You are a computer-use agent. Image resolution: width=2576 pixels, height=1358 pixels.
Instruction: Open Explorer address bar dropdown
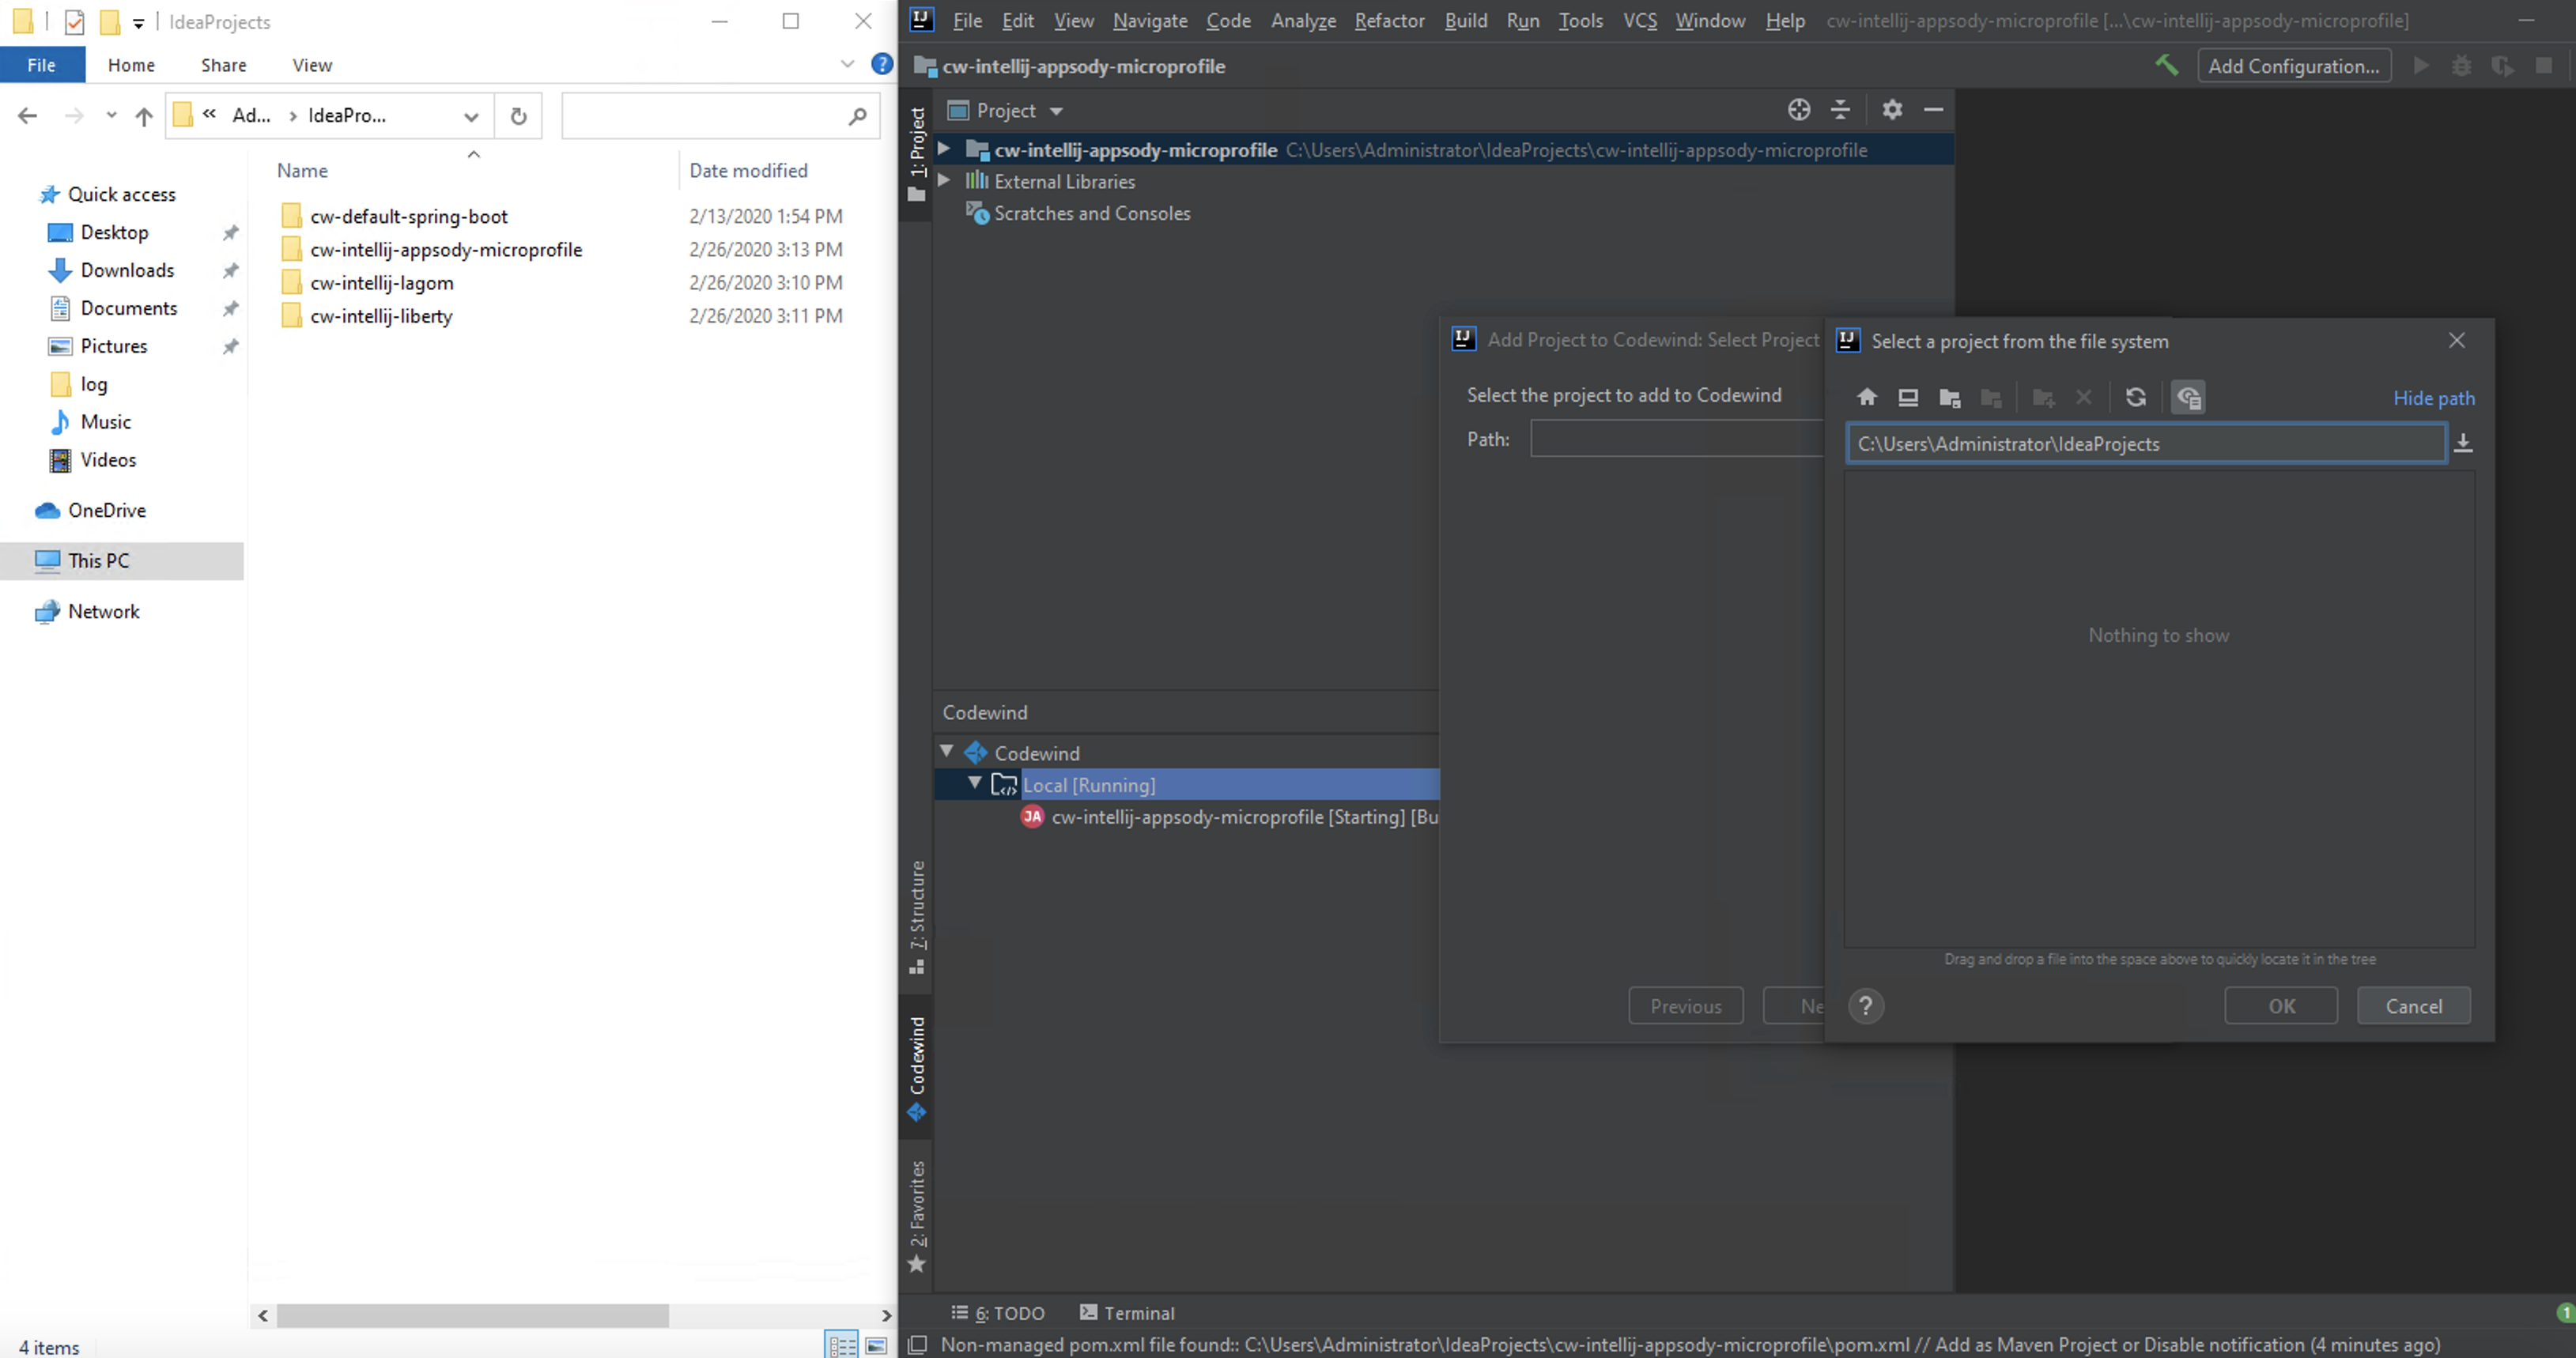[x=470, y=116]
